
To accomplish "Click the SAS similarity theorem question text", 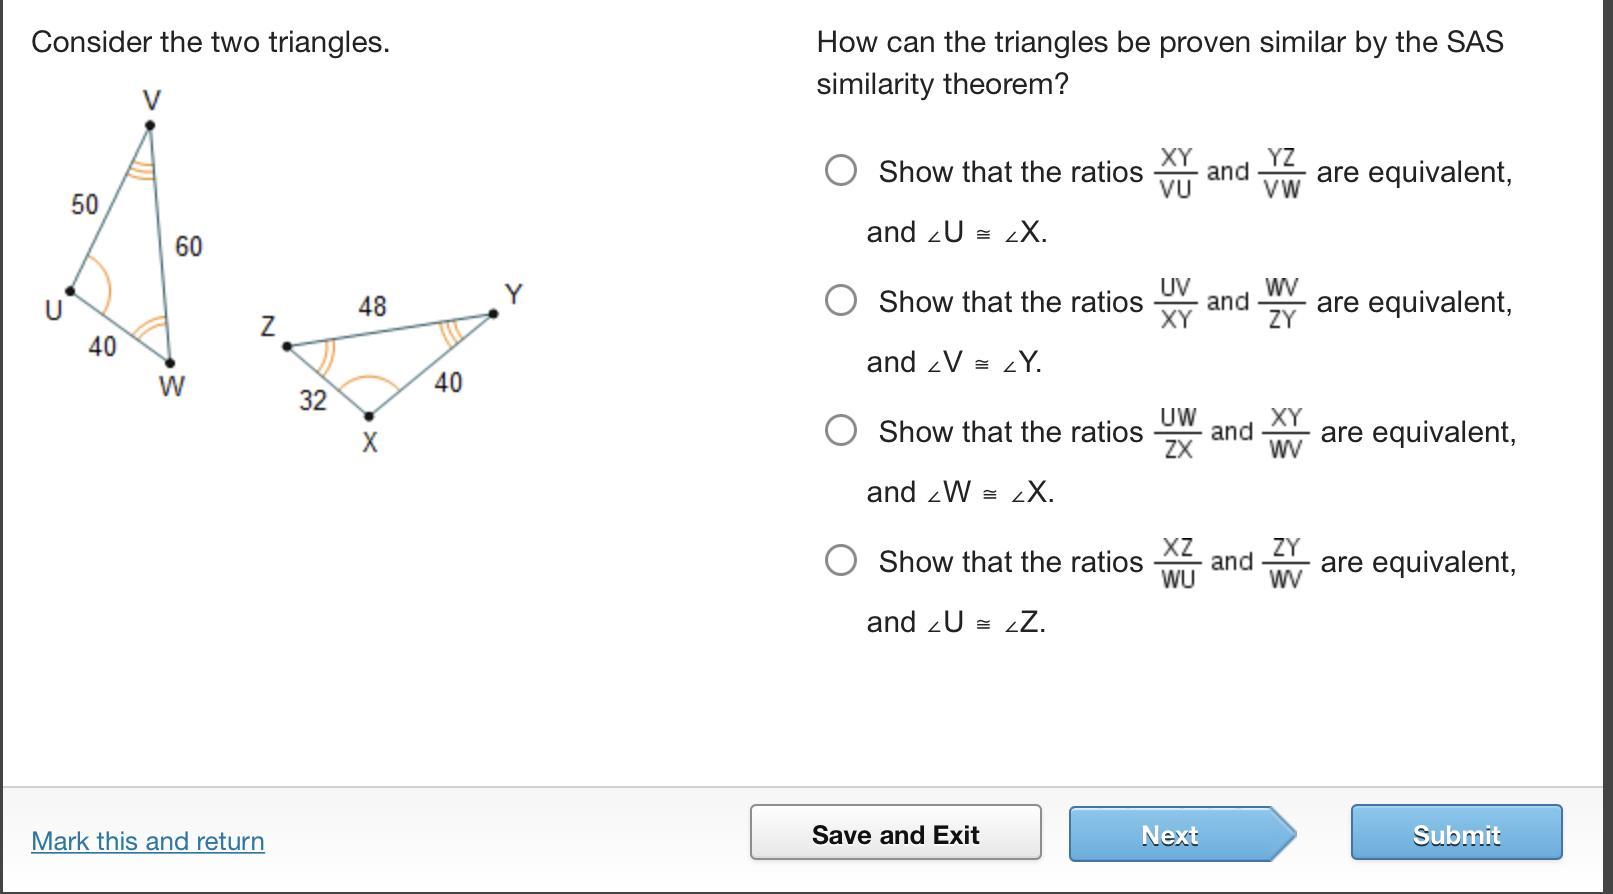I will coord(1160,62).
